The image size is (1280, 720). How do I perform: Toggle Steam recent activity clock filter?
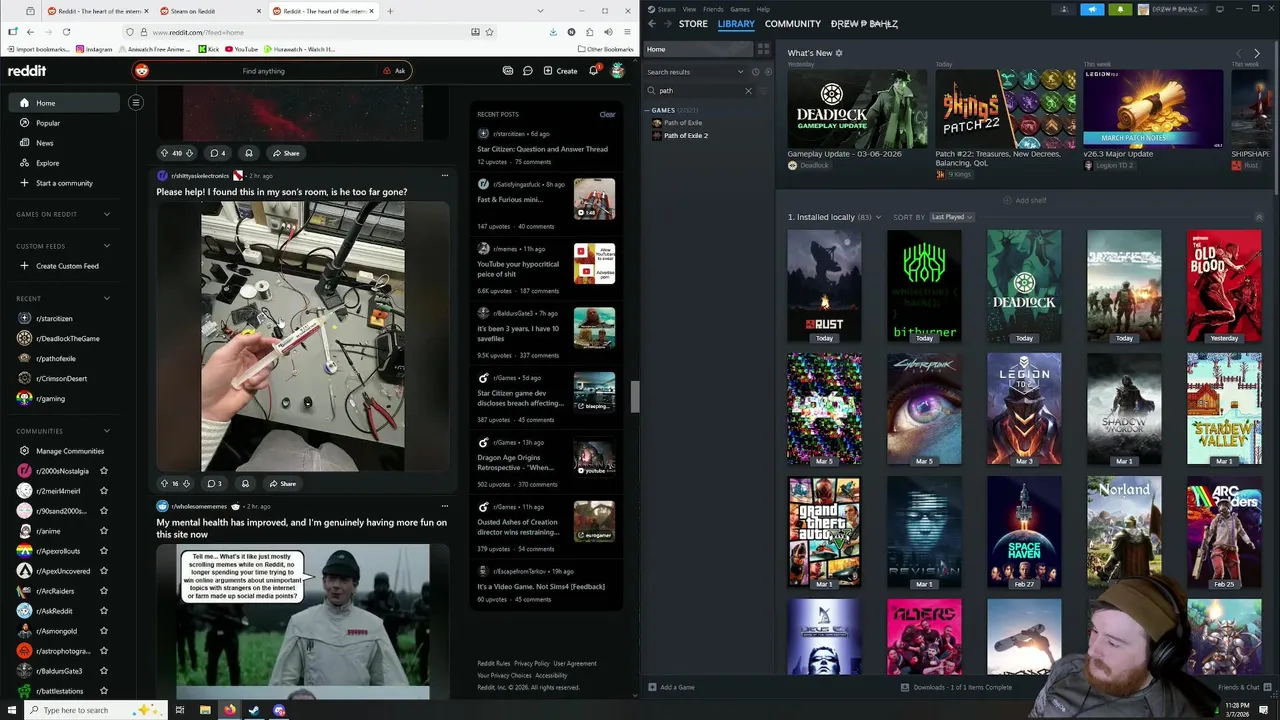756,72
